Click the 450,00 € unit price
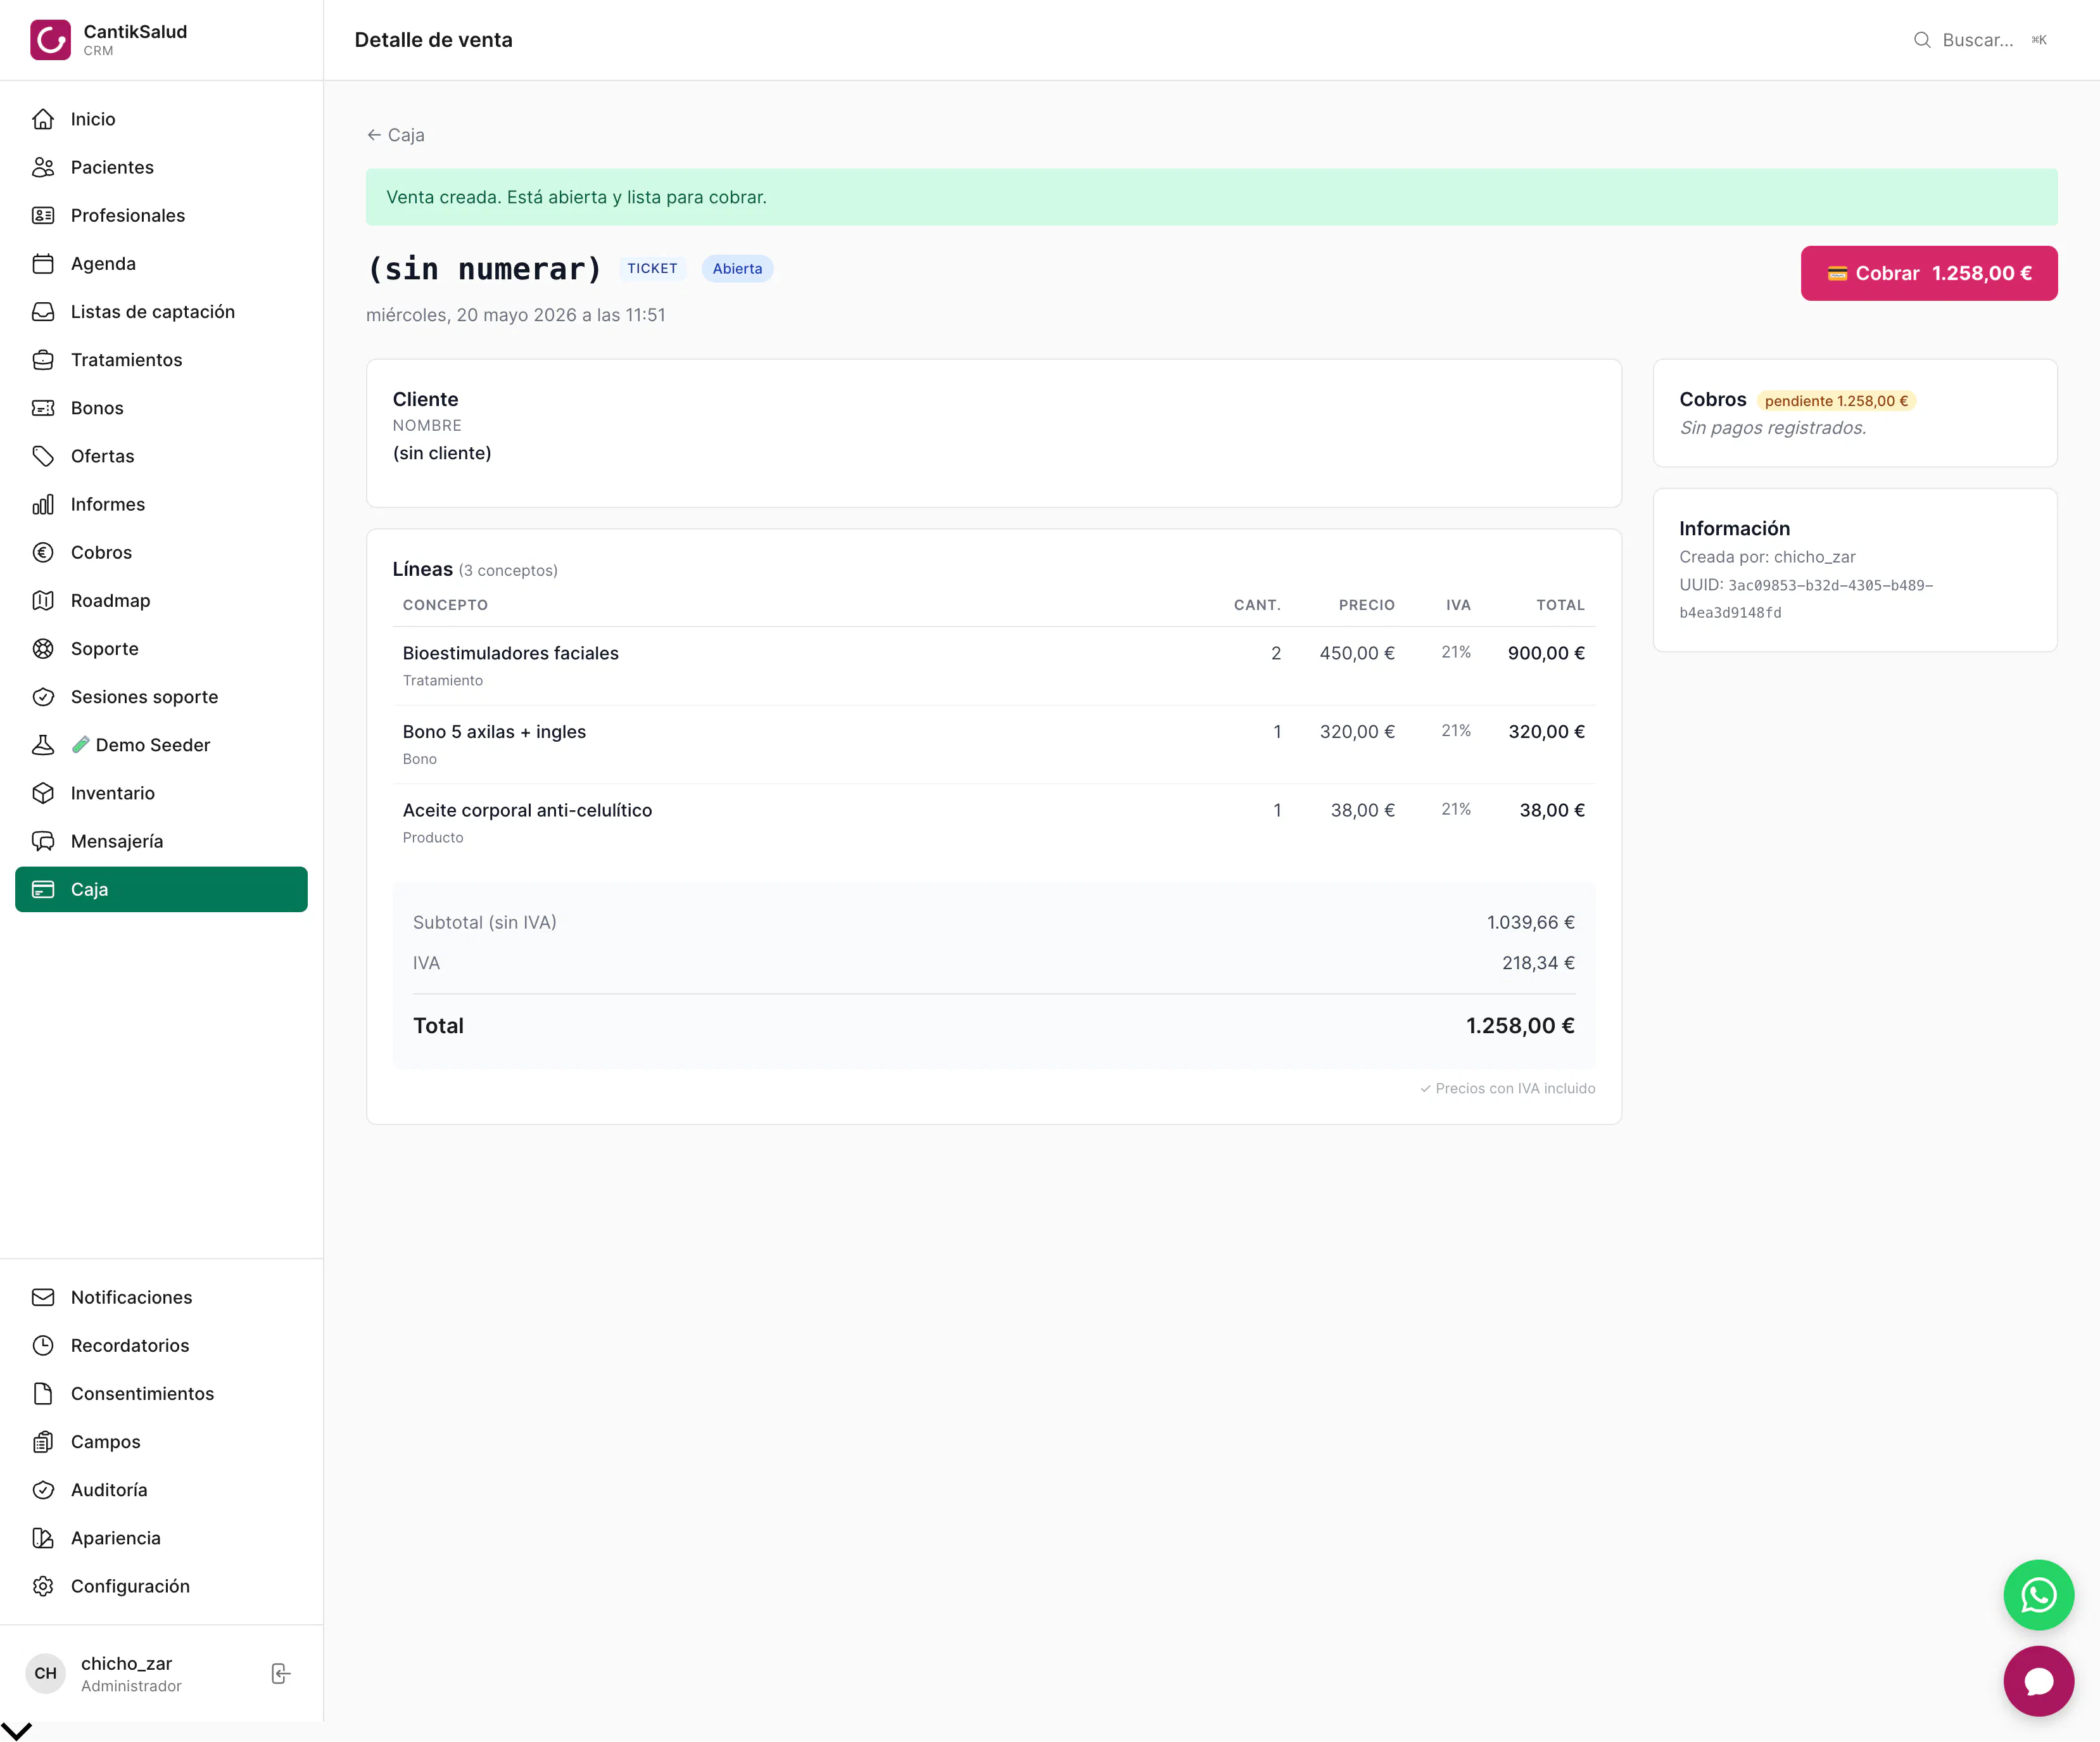The width and height of the screenshot is (2100, 1742). click(1357, 653)
